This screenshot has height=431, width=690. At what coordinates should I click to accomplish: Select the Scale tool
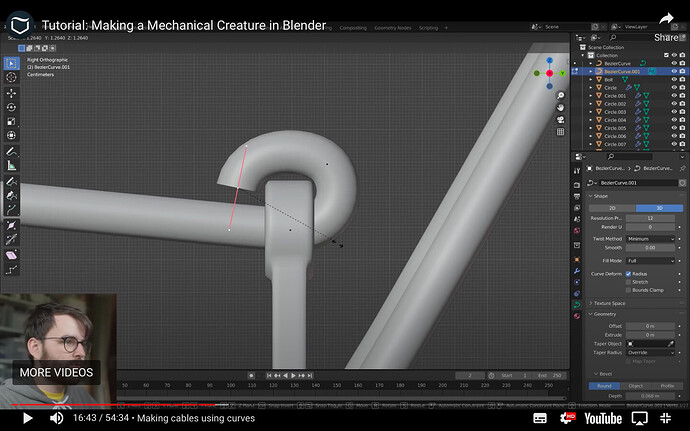coord(11,122)
